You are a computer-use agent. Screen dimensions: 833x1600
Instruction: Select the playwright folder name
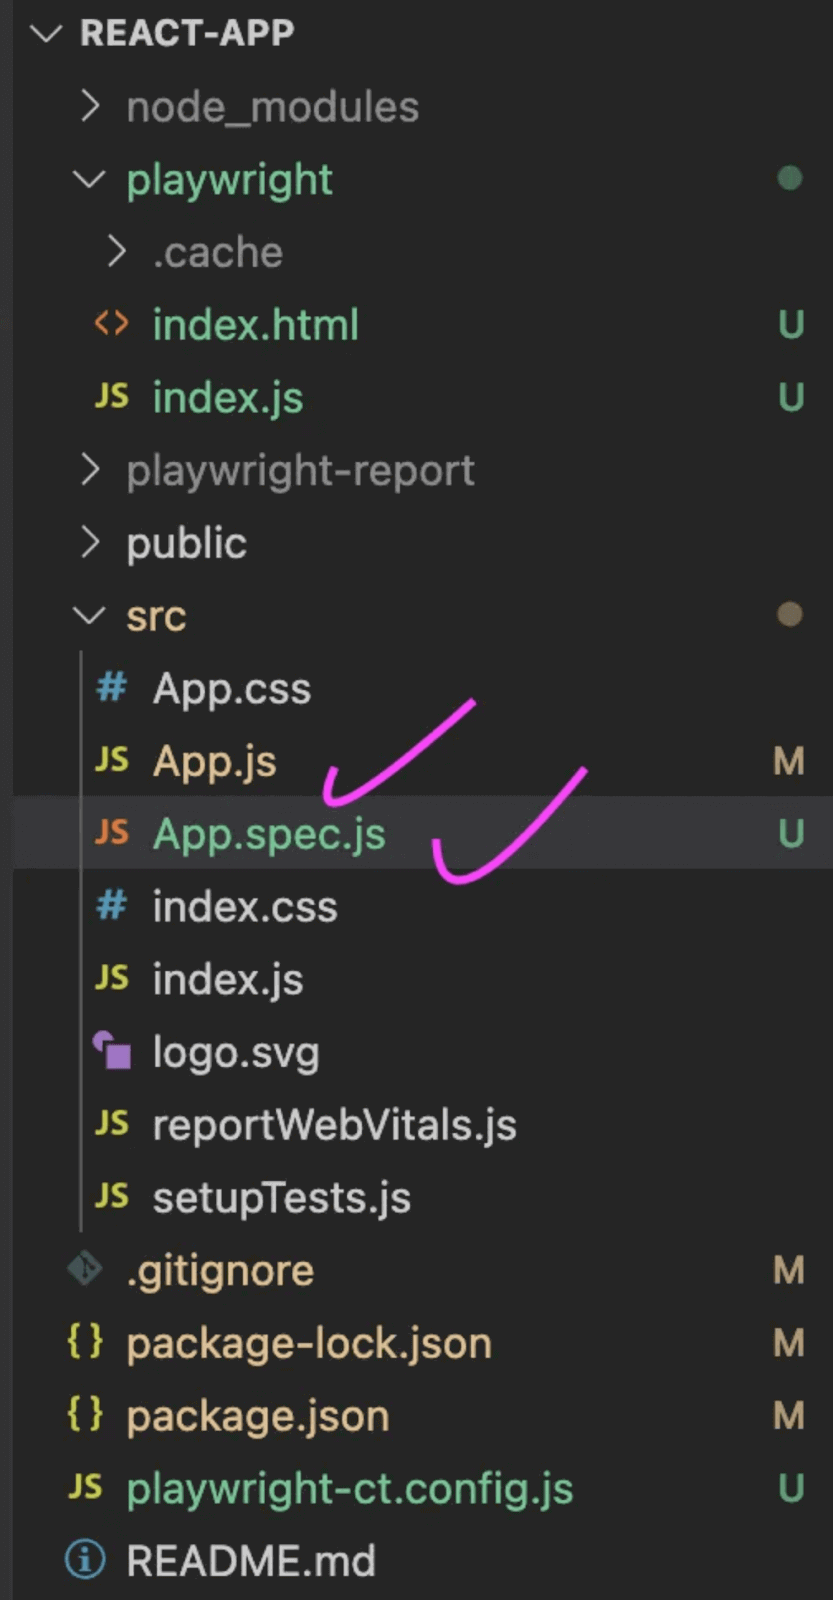(x=229, y=180)
